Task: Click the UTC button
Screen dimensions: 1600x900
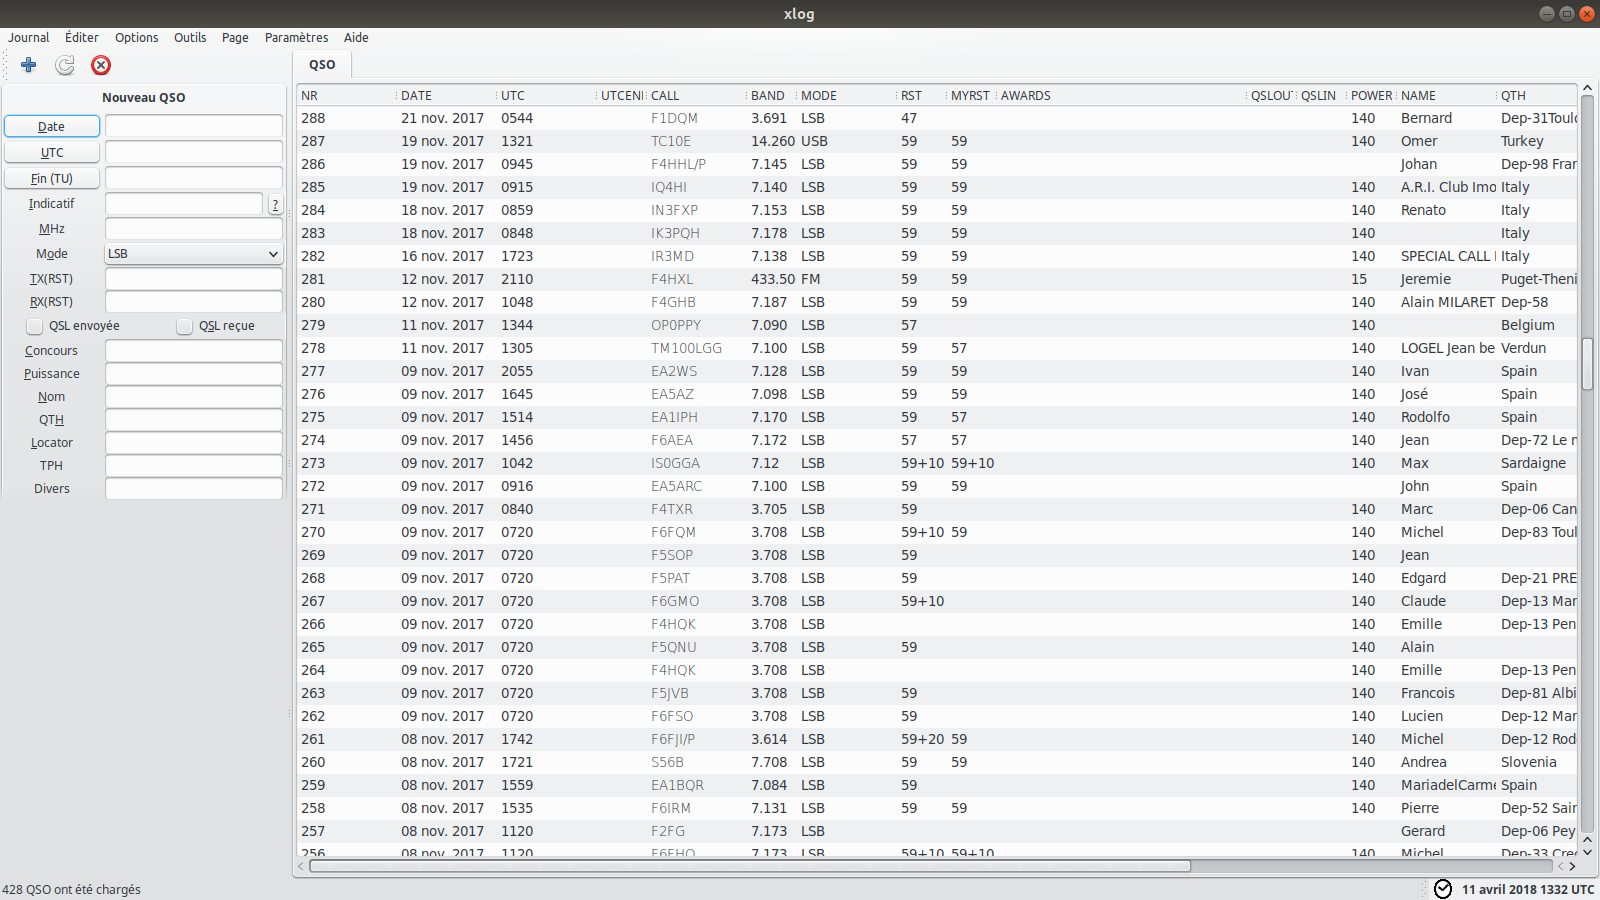Action: 52,152
